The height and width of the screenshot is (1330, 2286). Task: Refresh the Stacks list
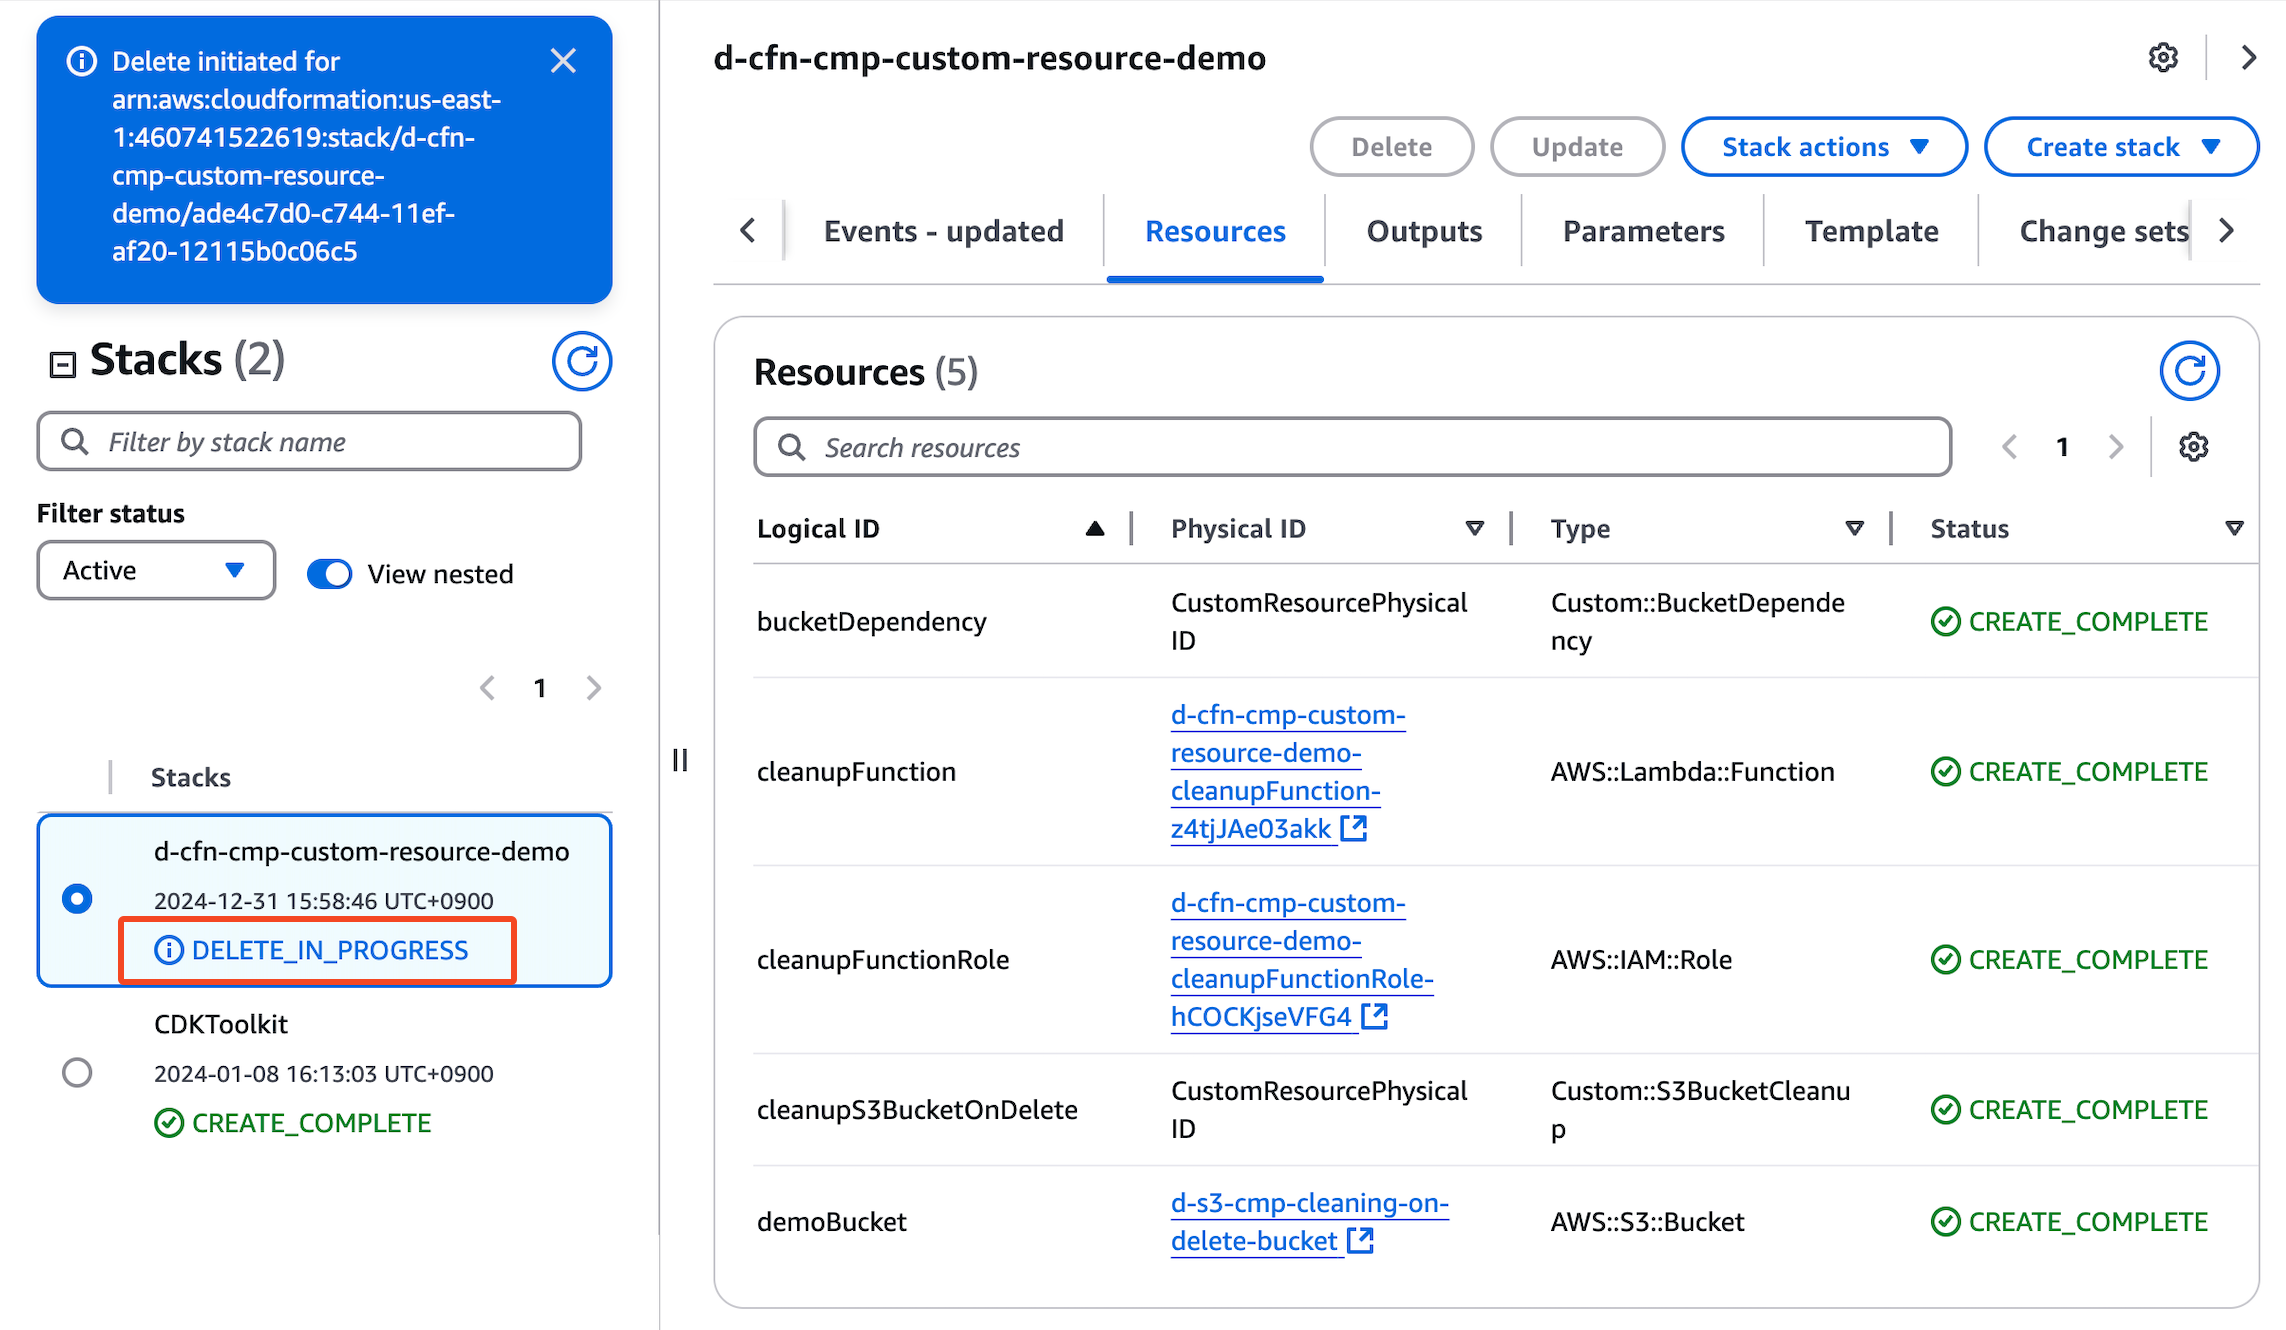point(581,361)
